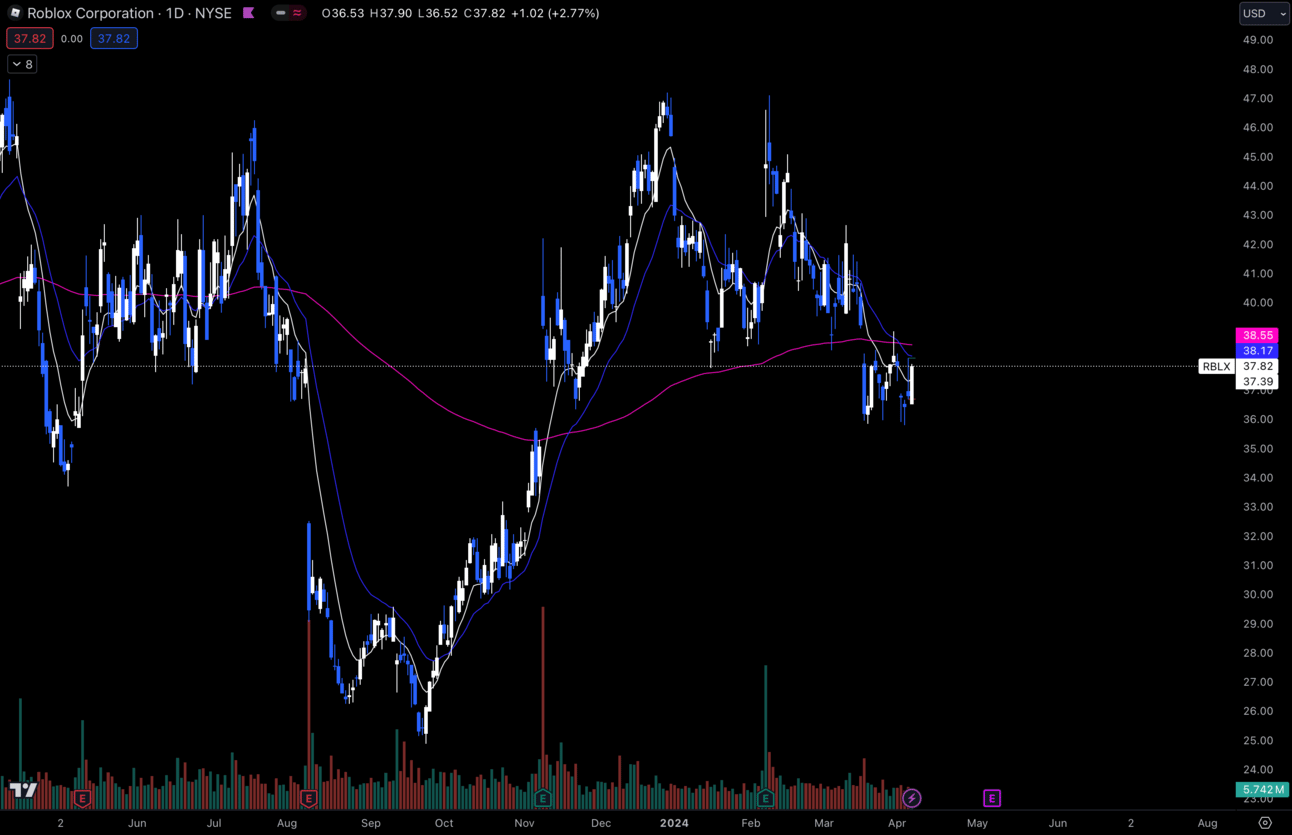This screenshot has width=1292, height=835.
Task: Click the Sep label on the time axis
Action: point(371,823)
